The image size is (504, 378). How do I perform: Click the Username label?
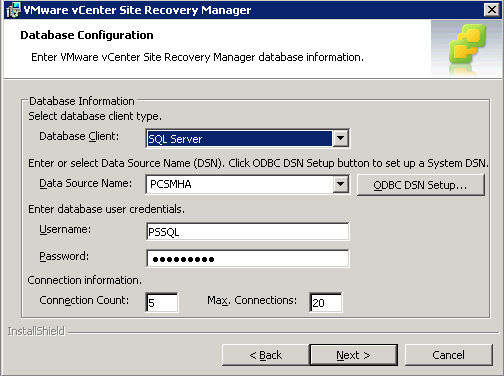65,229
